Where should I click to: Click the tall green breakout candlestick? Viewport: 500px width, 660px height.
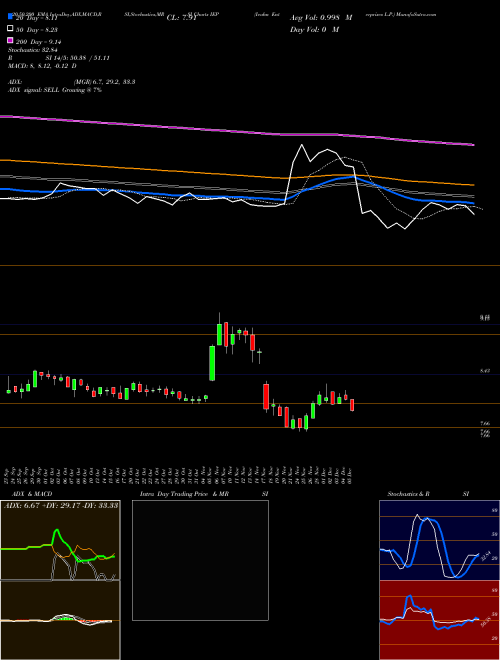point(212,363)
